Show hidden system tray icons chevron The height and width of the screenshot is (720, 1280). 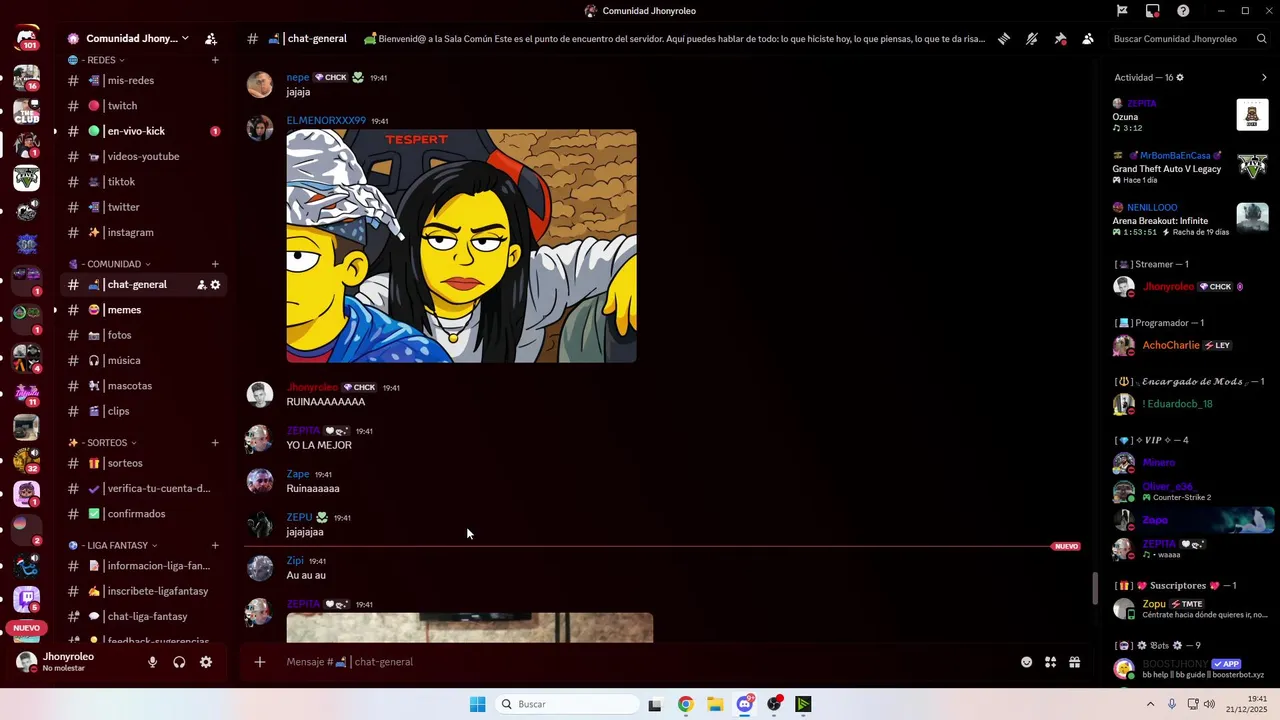pos(1150,704)
